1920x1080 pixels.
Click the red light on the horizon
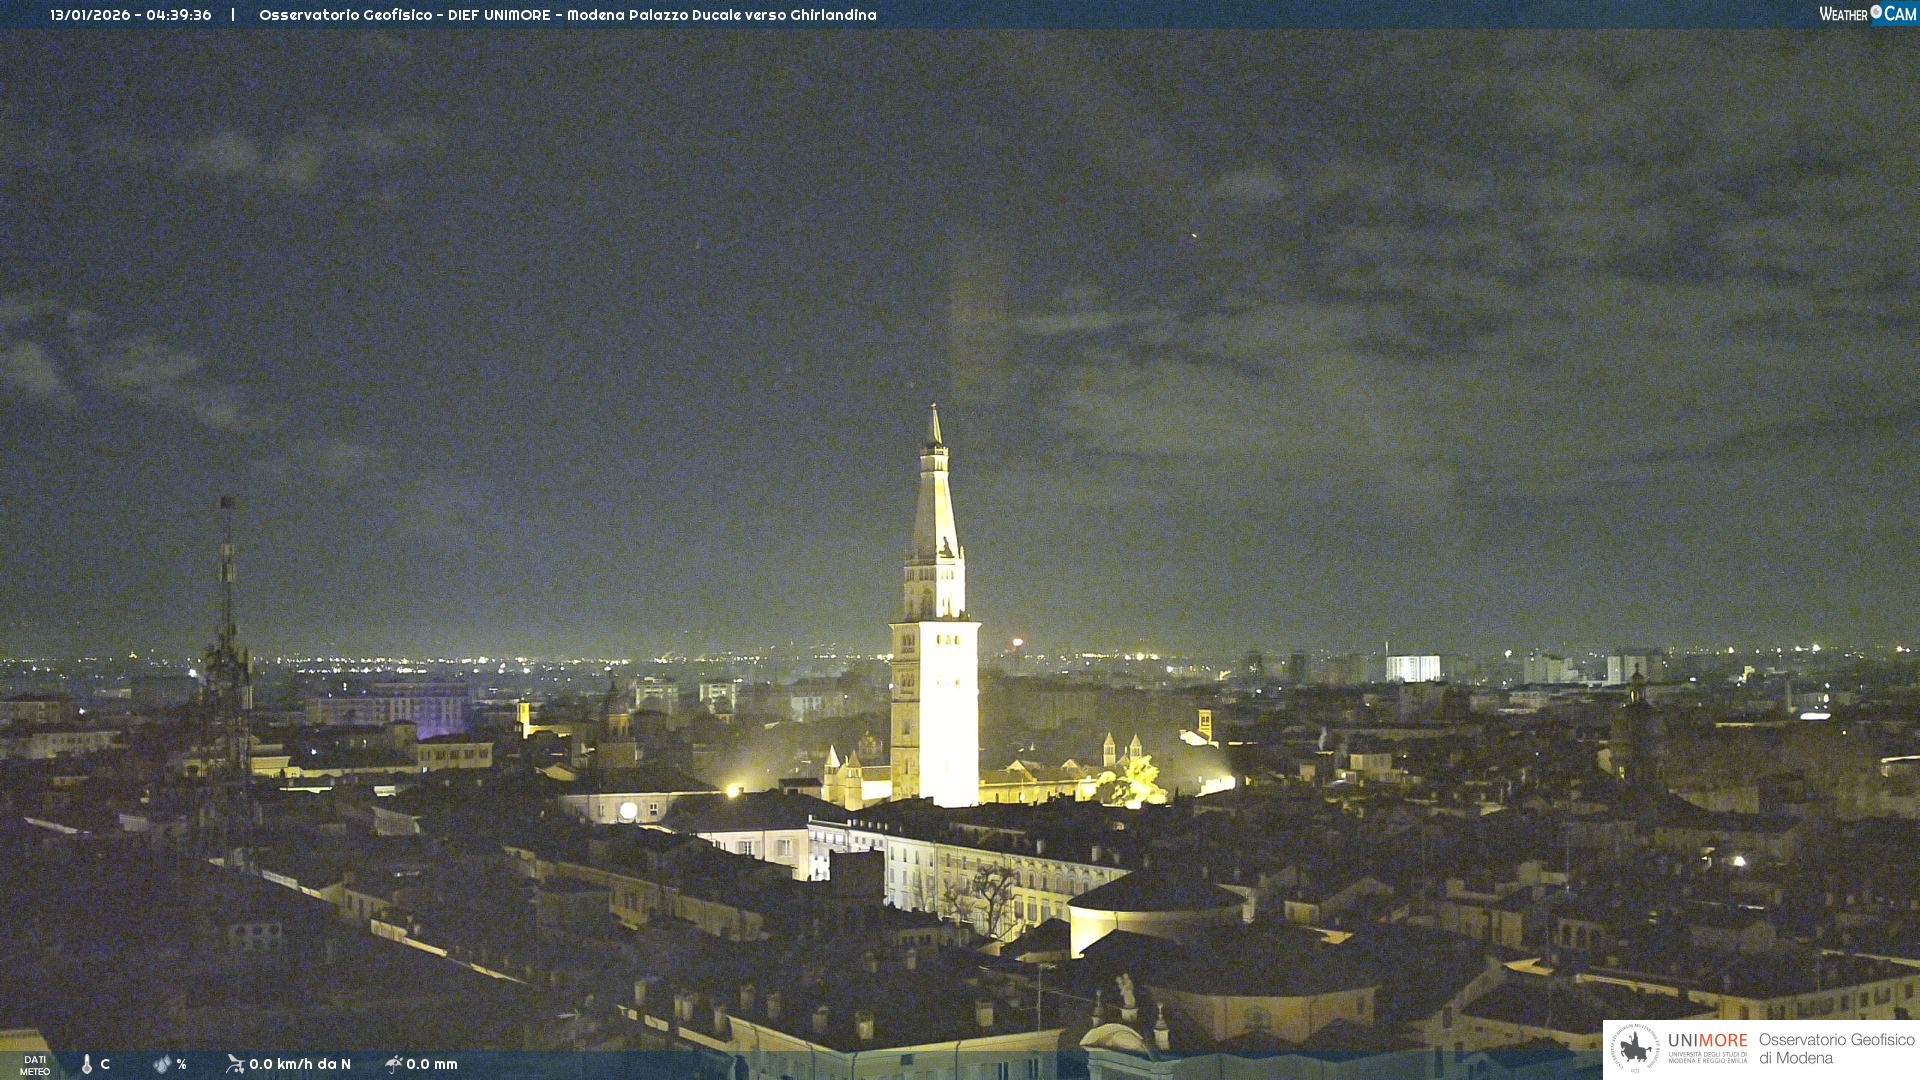pyautogui.click(x=1017, y=643)
